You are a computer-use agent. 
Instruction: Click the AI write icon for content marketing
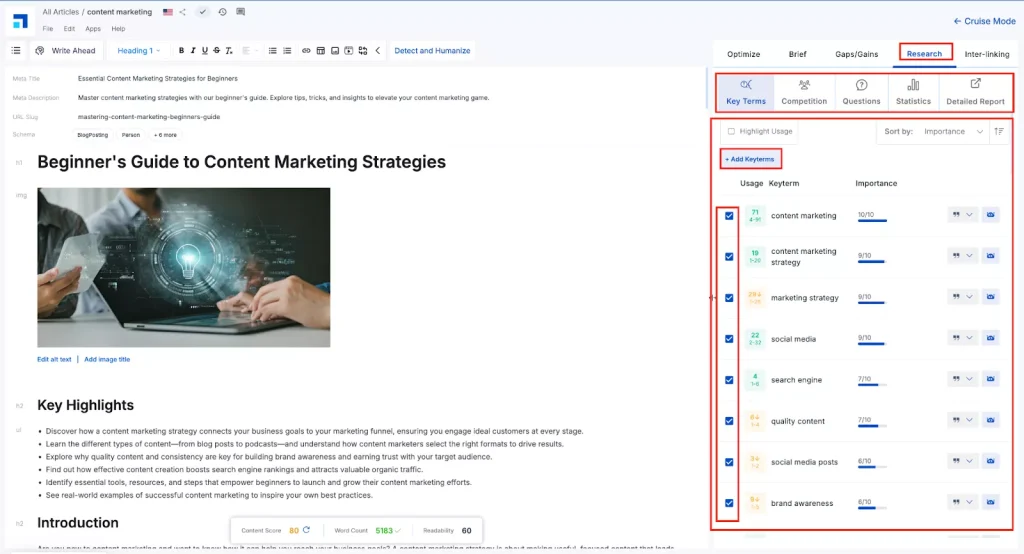pyautogui.click(x=990, y=215)
